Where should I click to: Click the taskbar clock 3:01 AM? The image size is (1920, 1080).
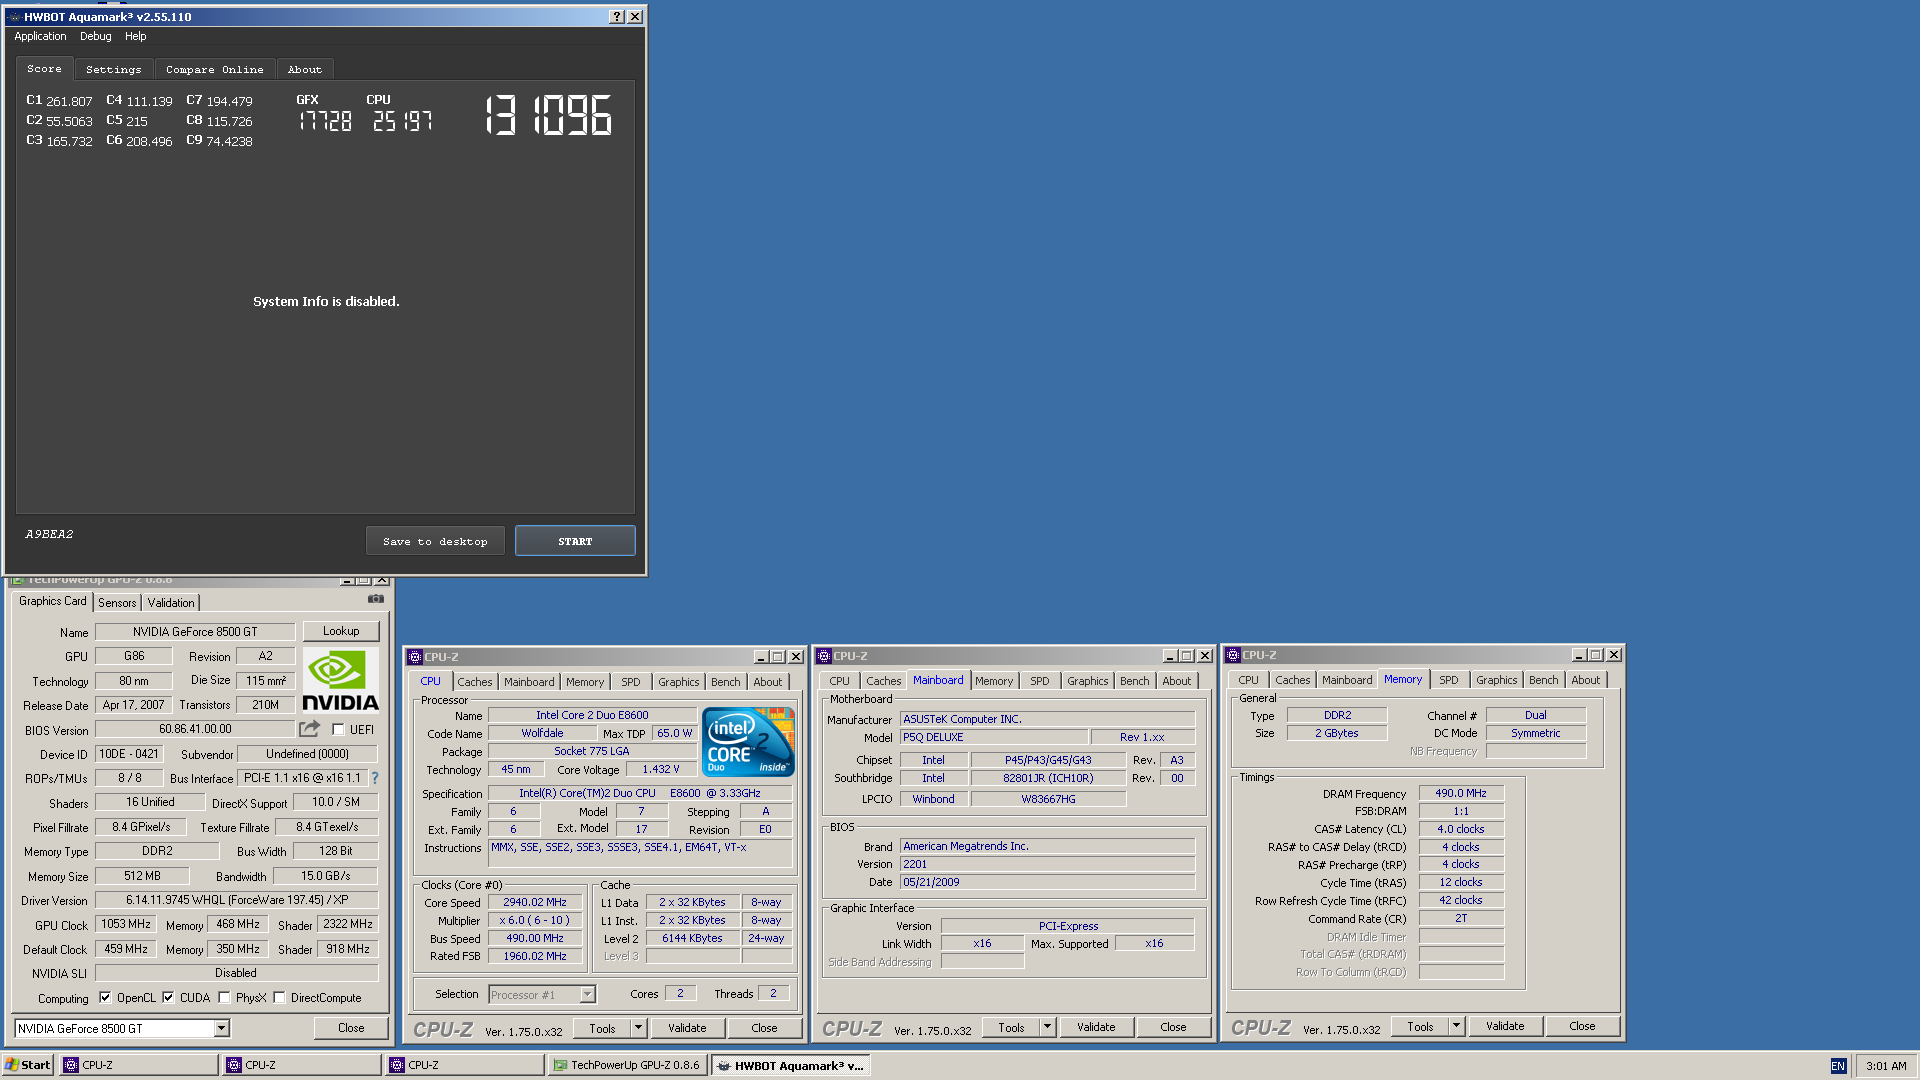coord(1886,1066)
